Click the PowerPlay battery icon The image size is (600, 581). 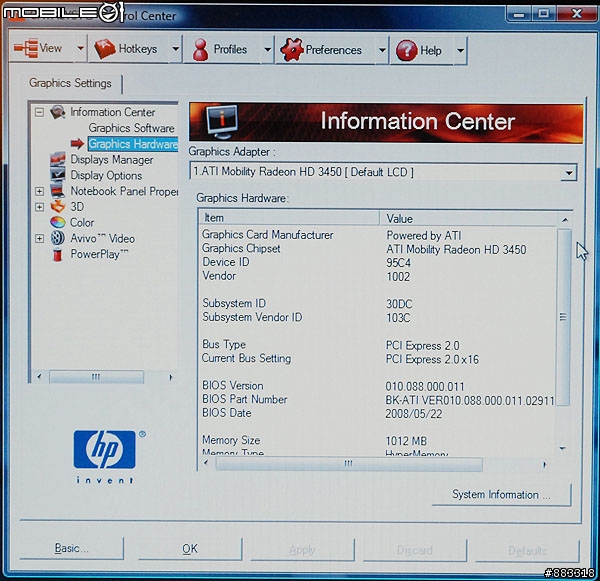pos(57,254)
